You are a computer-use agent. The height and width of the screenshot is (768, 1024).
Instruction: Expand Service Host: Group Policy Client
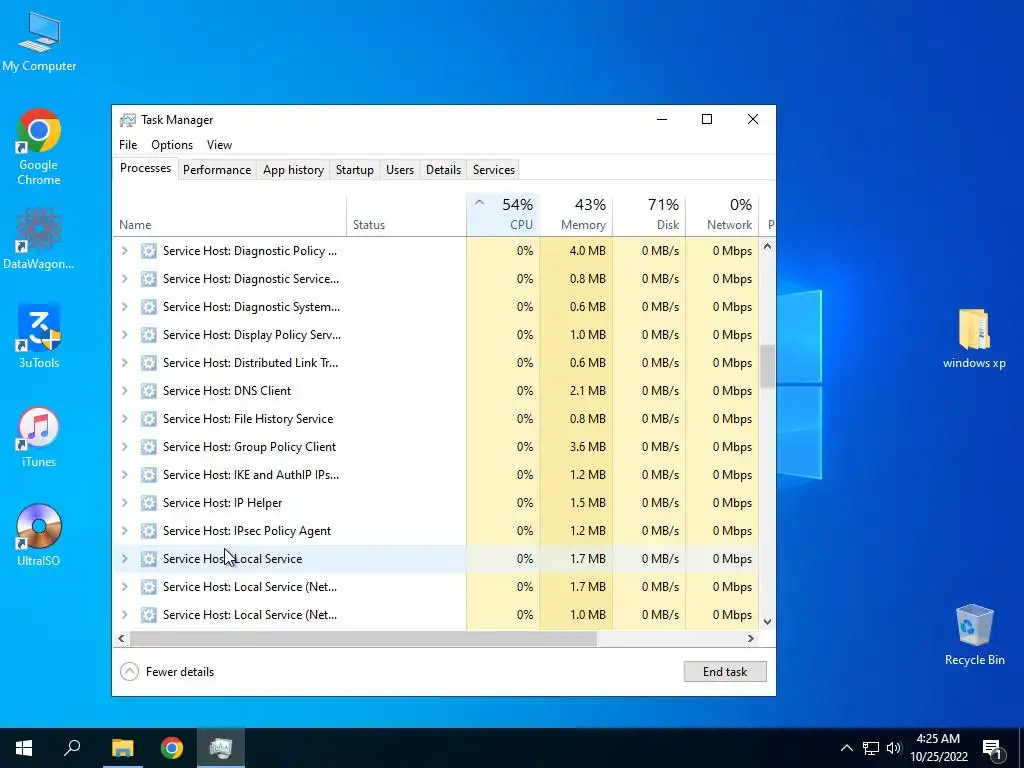tap(124, 447)
